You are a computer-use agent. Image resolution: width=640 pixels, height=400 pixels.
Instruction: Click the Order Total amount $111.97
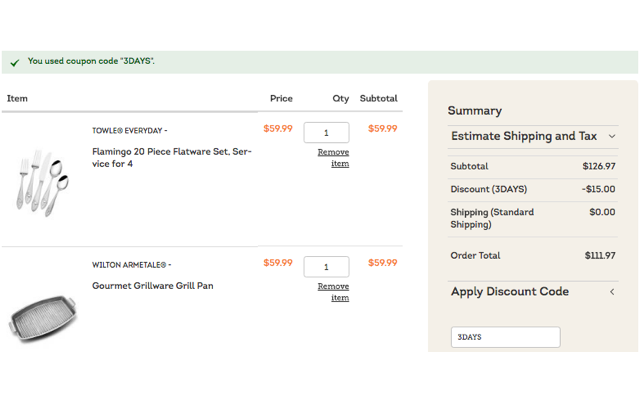pyautogui.click(x=600, y=256)
